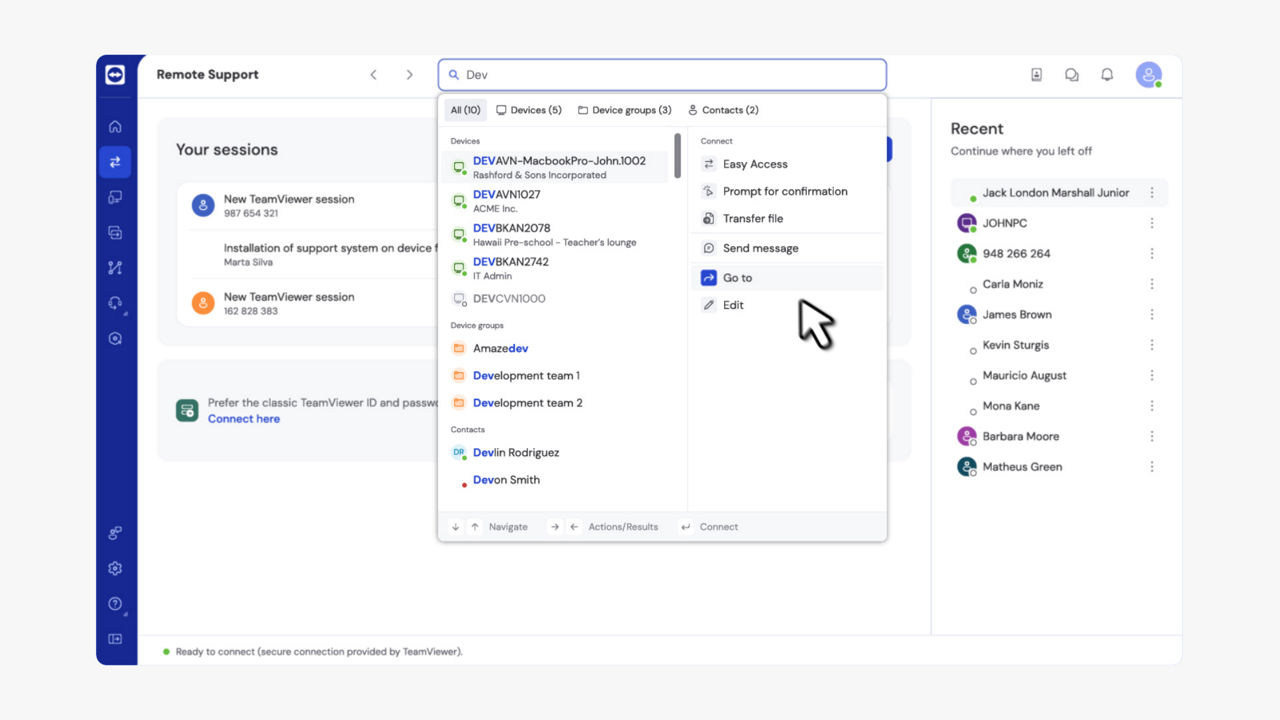The width and height of the screenshot is (1280, 720).
Task: Select device DEVAVN1027
Action: [556, 201]
